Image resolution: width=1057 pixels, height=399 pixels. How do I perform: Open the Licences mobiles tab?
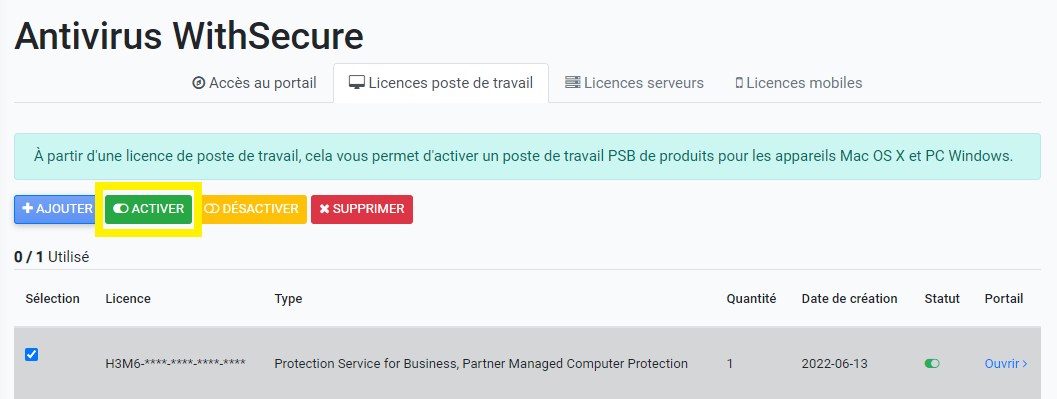pos(799,83)
